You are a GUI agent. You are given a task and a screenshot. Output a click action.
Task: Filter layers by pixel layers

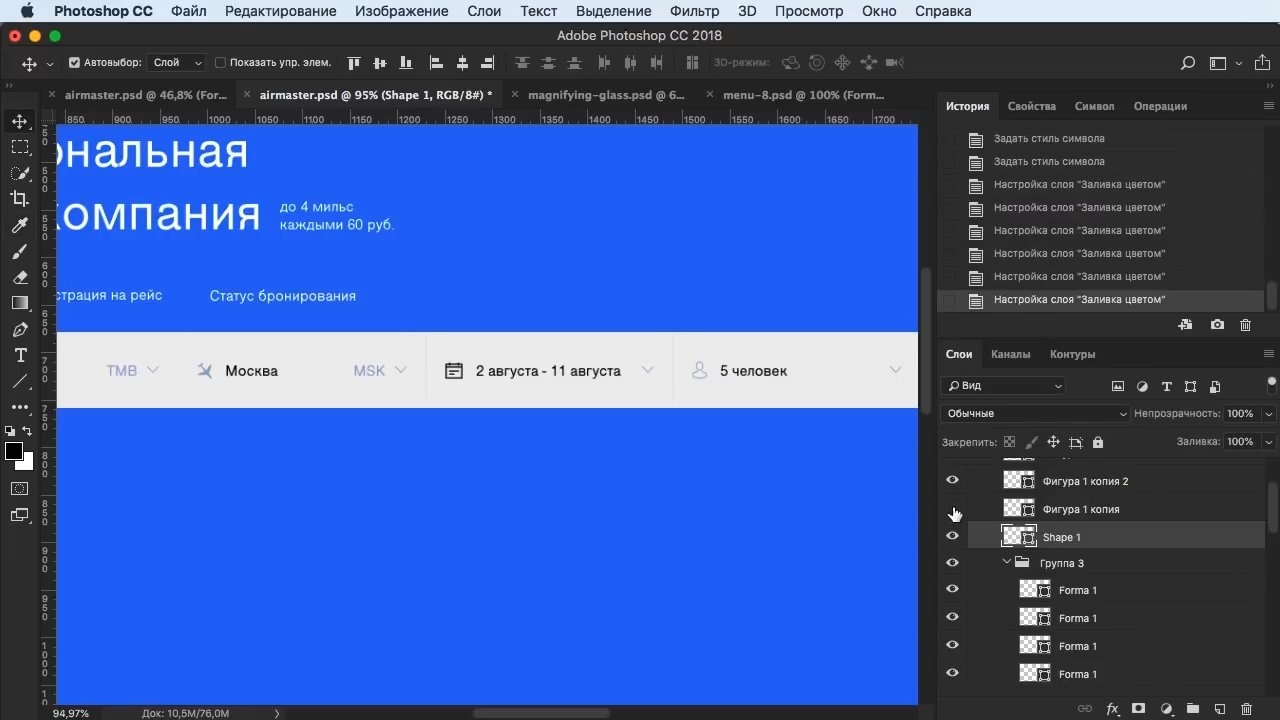pos(1118,386)
